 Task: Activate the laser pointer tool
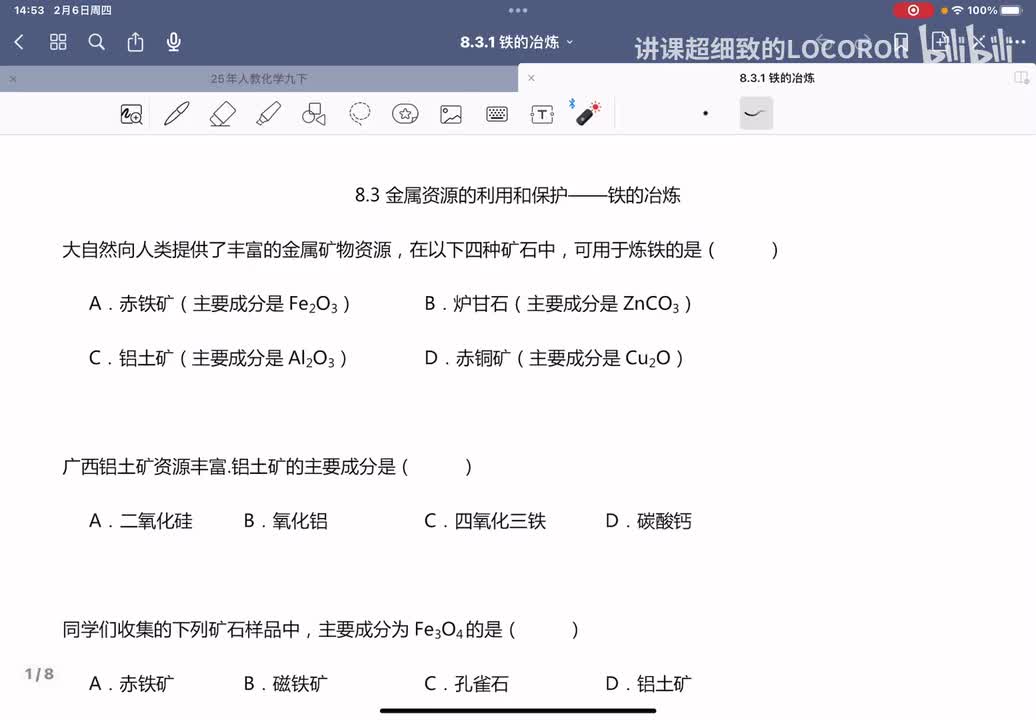point(585,112)
